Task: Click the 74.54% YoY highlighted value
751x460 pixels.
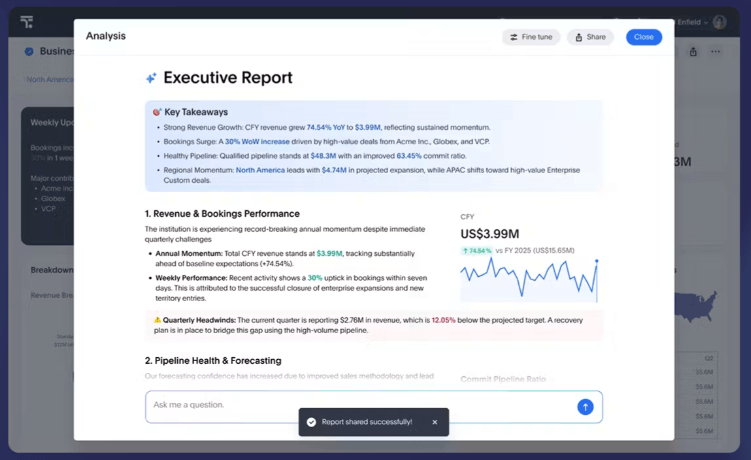Action: coord(326,127)
